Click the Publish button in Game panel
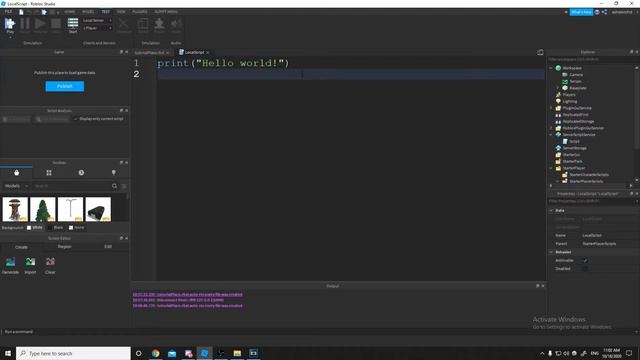The image size is (640, 360). (64, 86)
